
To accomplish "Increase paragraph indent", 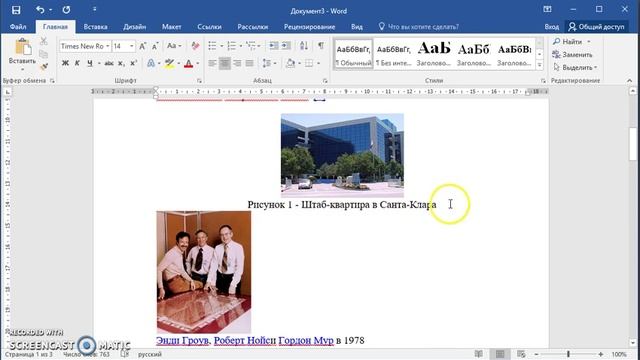I will click(x=287, y=46).
